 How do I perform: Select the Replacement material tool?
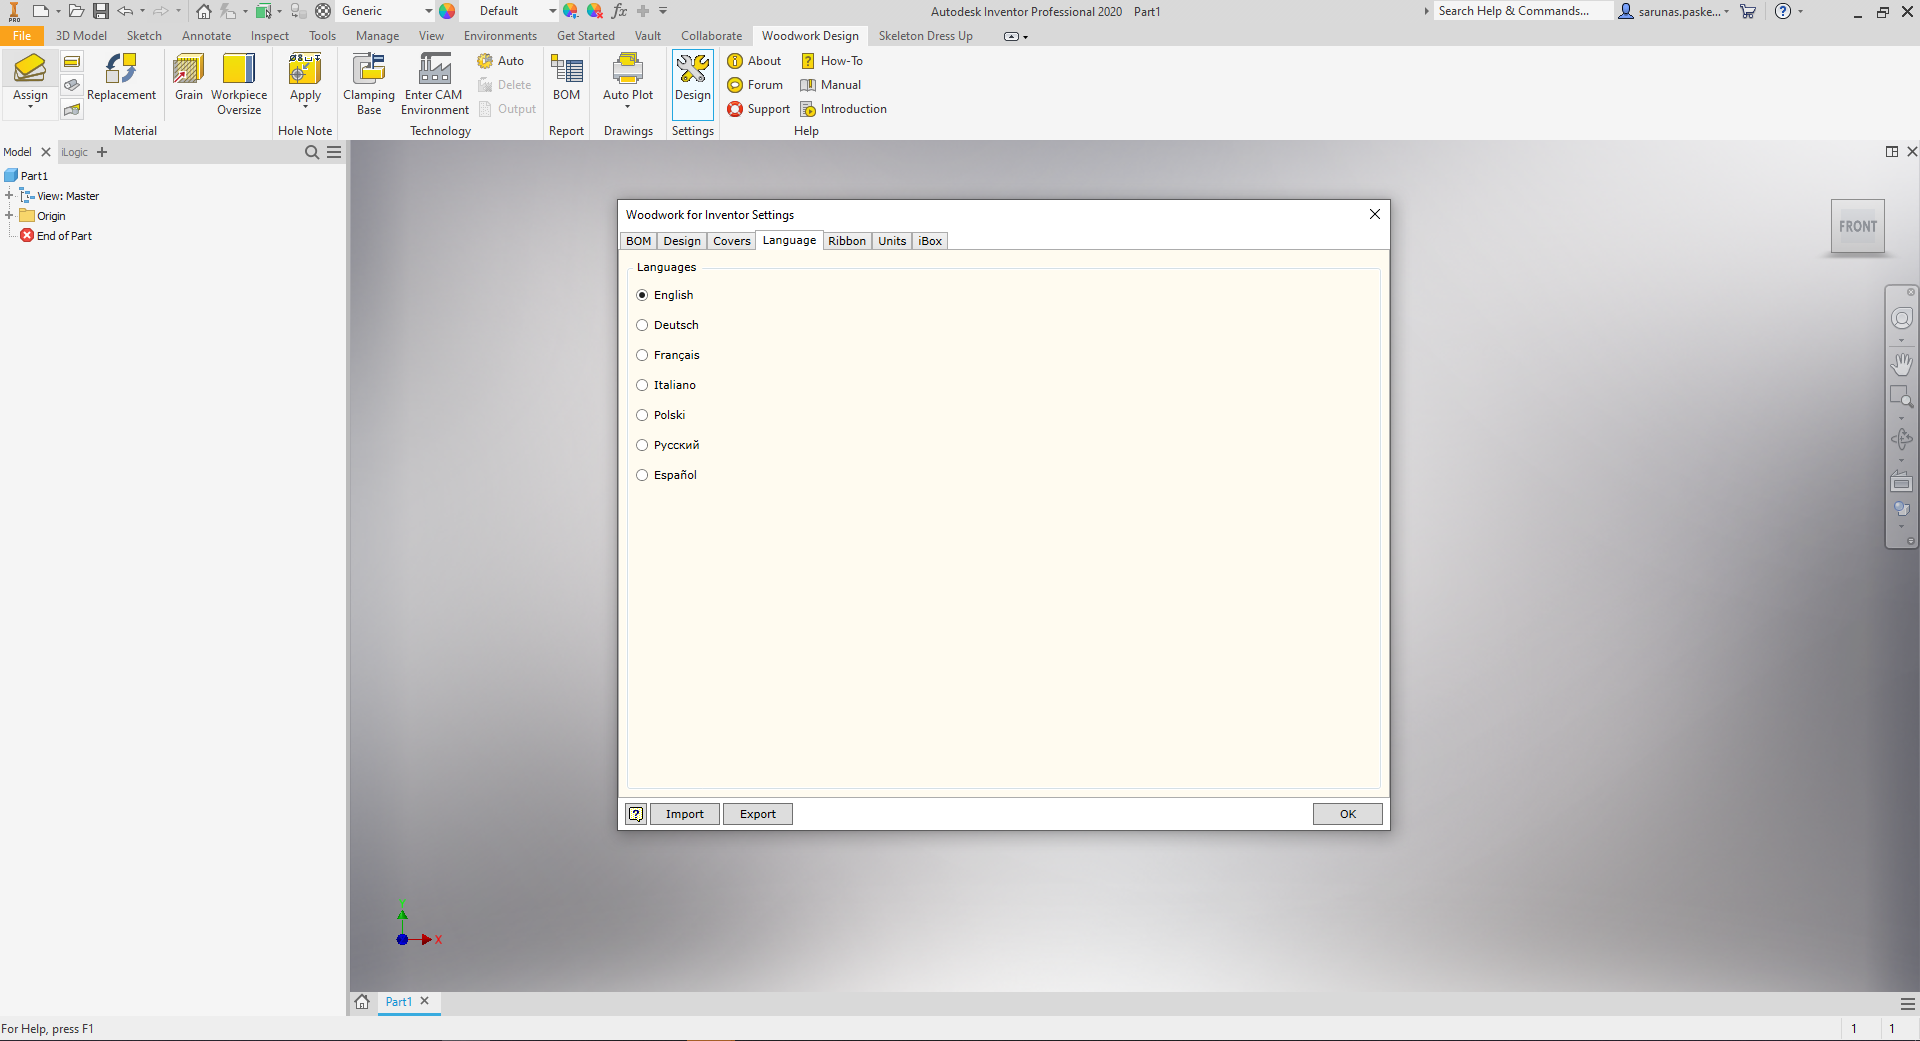click(x=121, y=77)
